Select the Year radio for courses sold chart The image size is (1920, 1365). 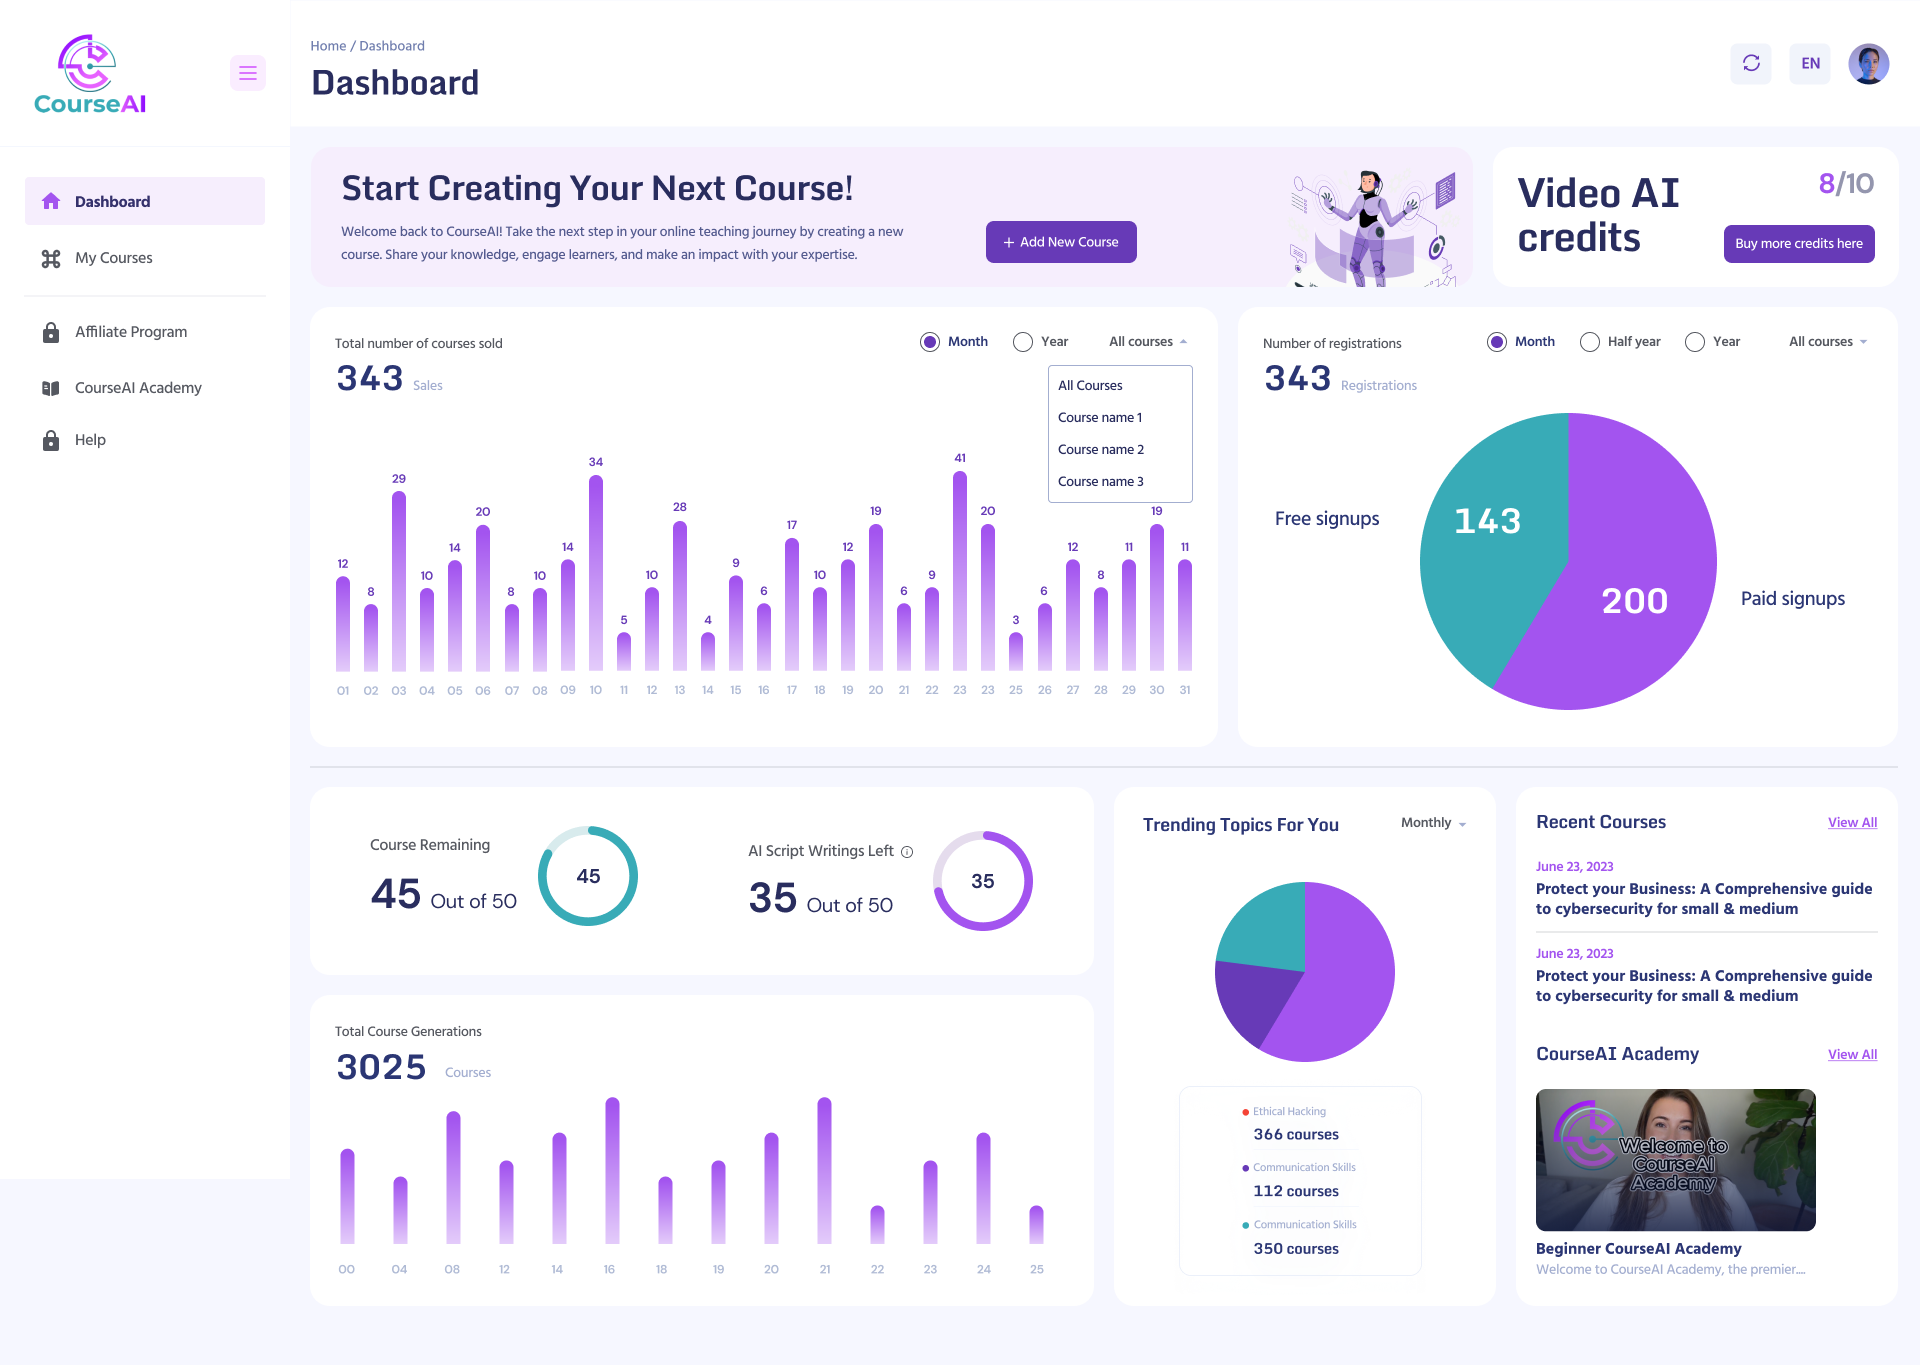(x=1023, y=341)
